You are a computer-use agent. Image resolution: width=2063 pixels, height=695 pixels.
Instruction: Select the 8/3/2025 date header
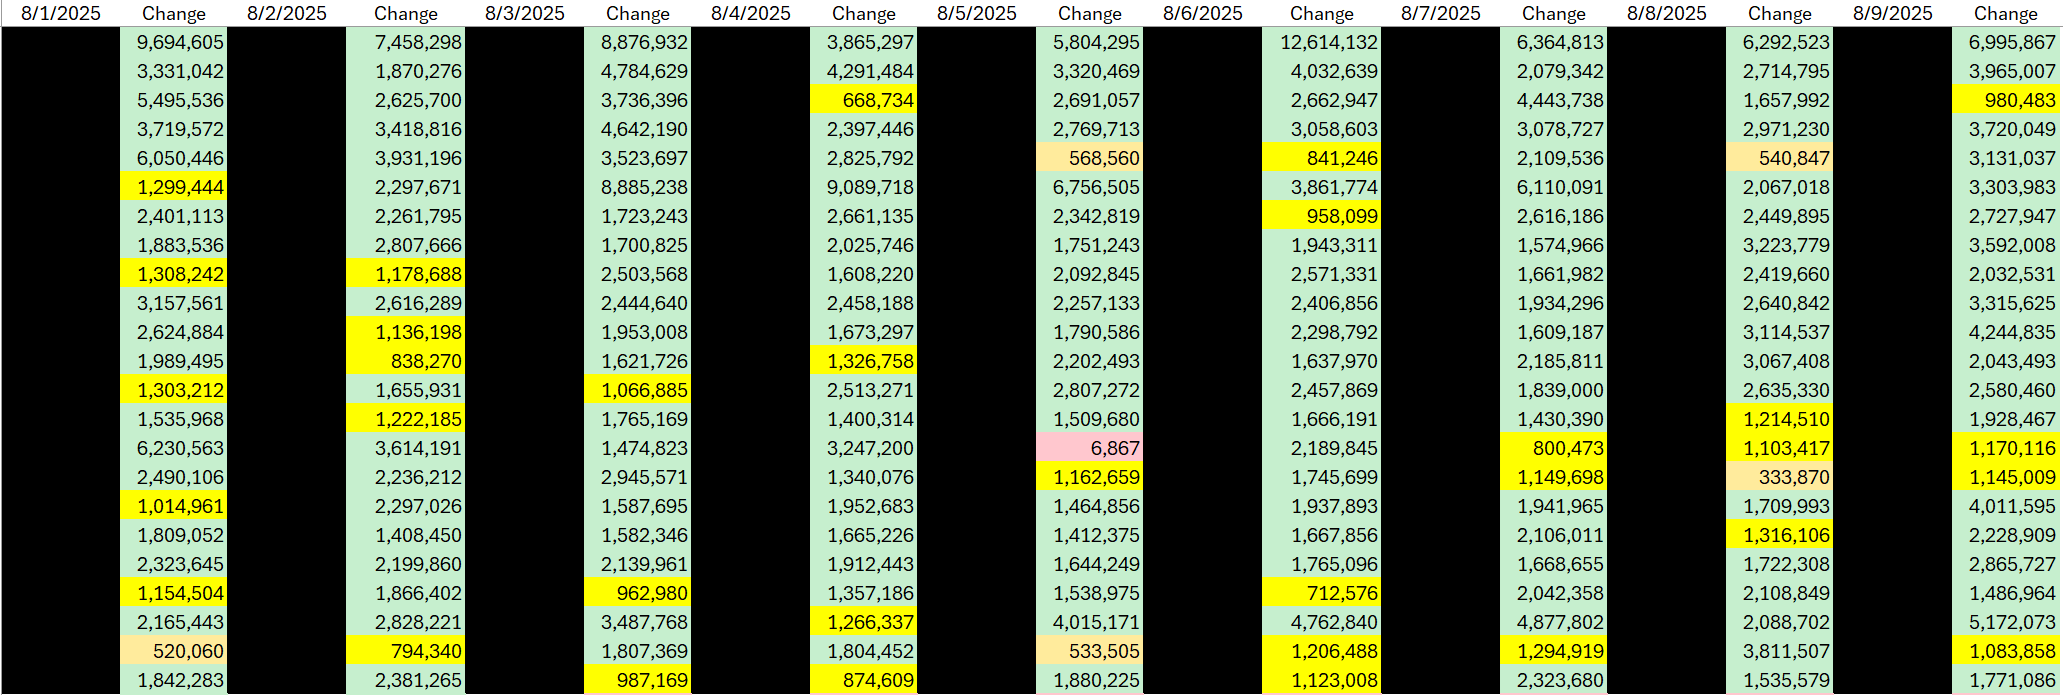pos(525,14)
